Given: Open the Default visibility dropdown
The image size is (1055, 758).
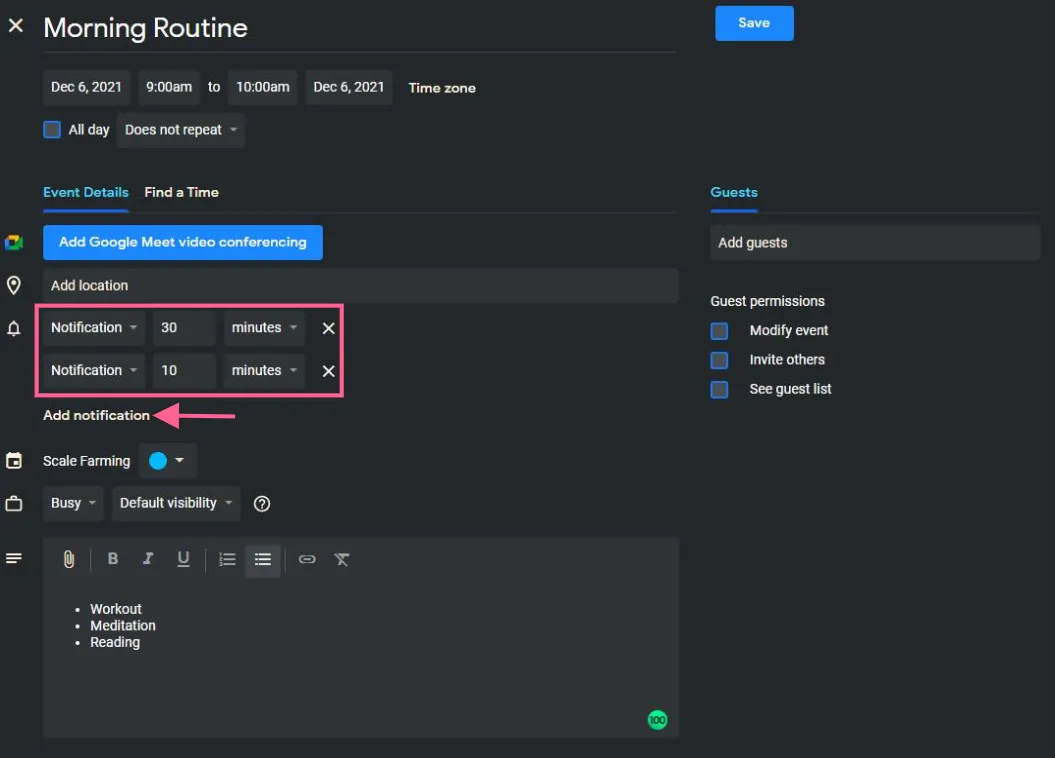Looking at the screenshot, I should point(176,503).
